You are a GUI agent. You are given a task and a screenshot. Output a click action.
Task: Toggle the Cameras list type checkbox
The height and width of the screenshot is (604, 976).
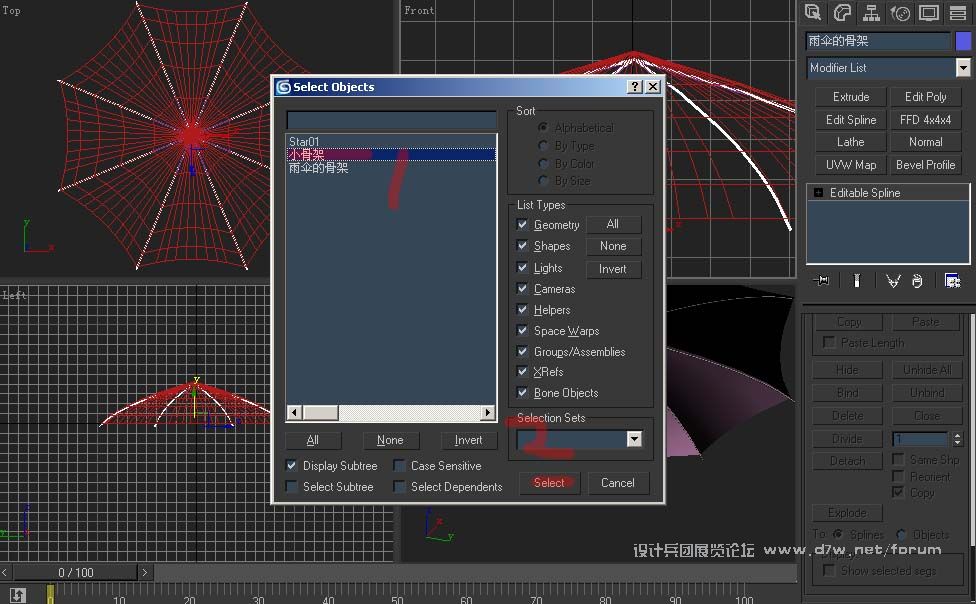(522, 288)
